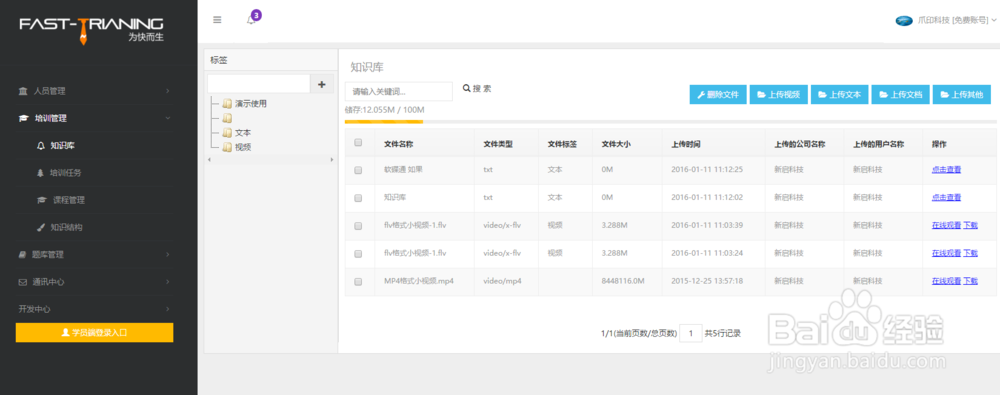1000x395 pixels.
Task: Click the tree icon beside 培训任务
Action: click(x=41, y=173)
